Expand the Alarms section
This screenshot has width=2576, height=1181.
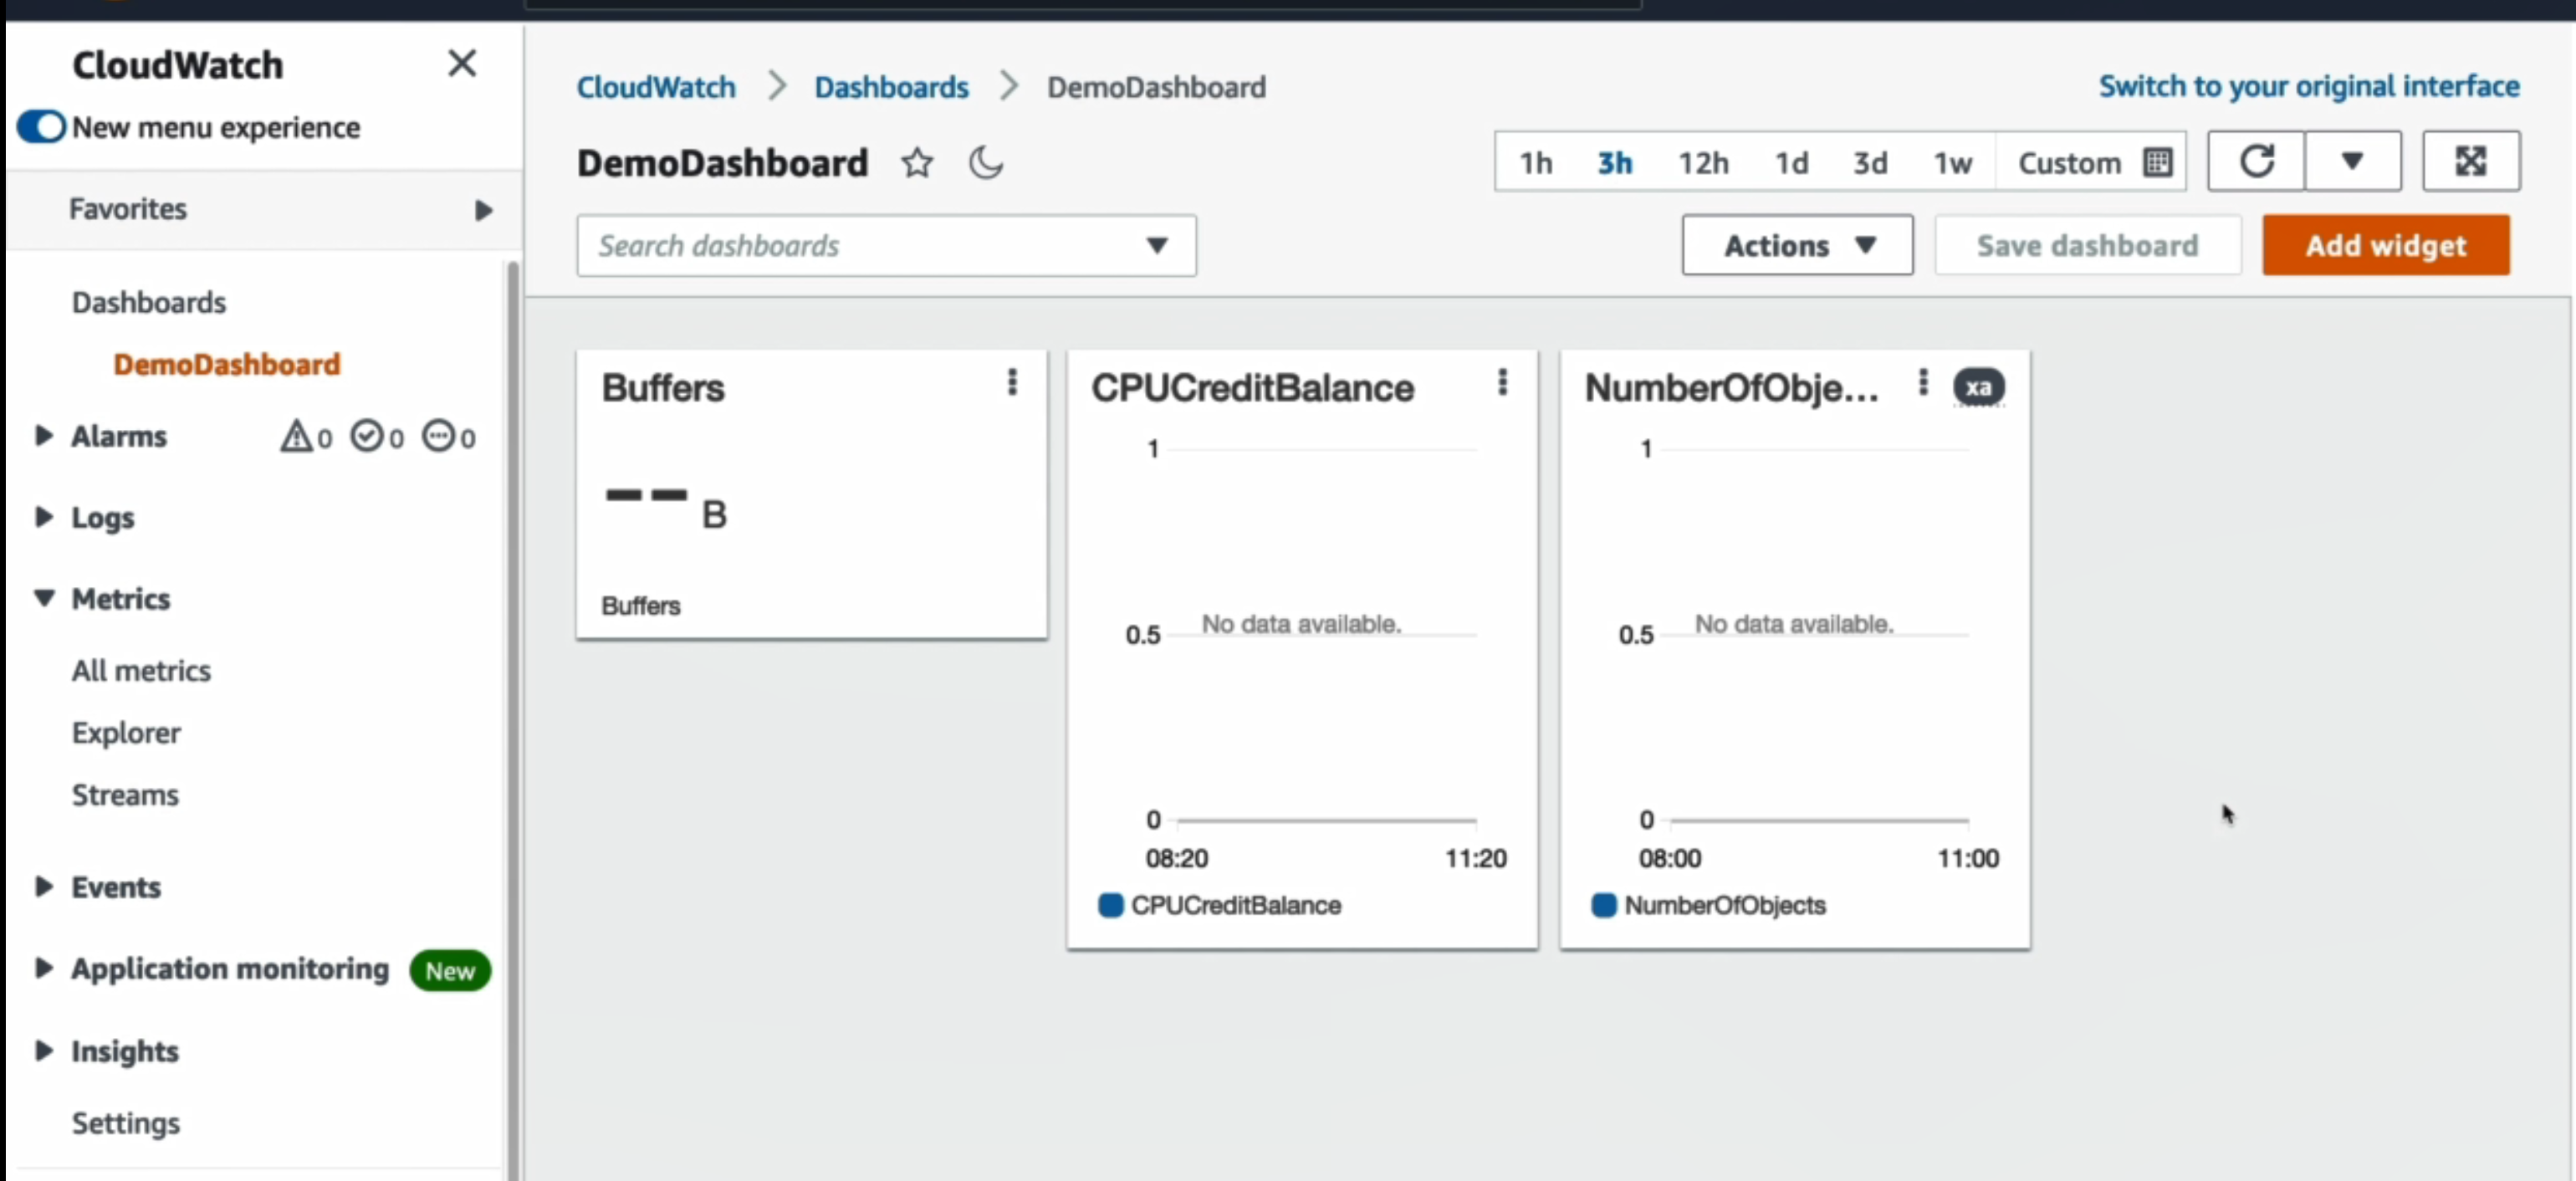point(43,435)
